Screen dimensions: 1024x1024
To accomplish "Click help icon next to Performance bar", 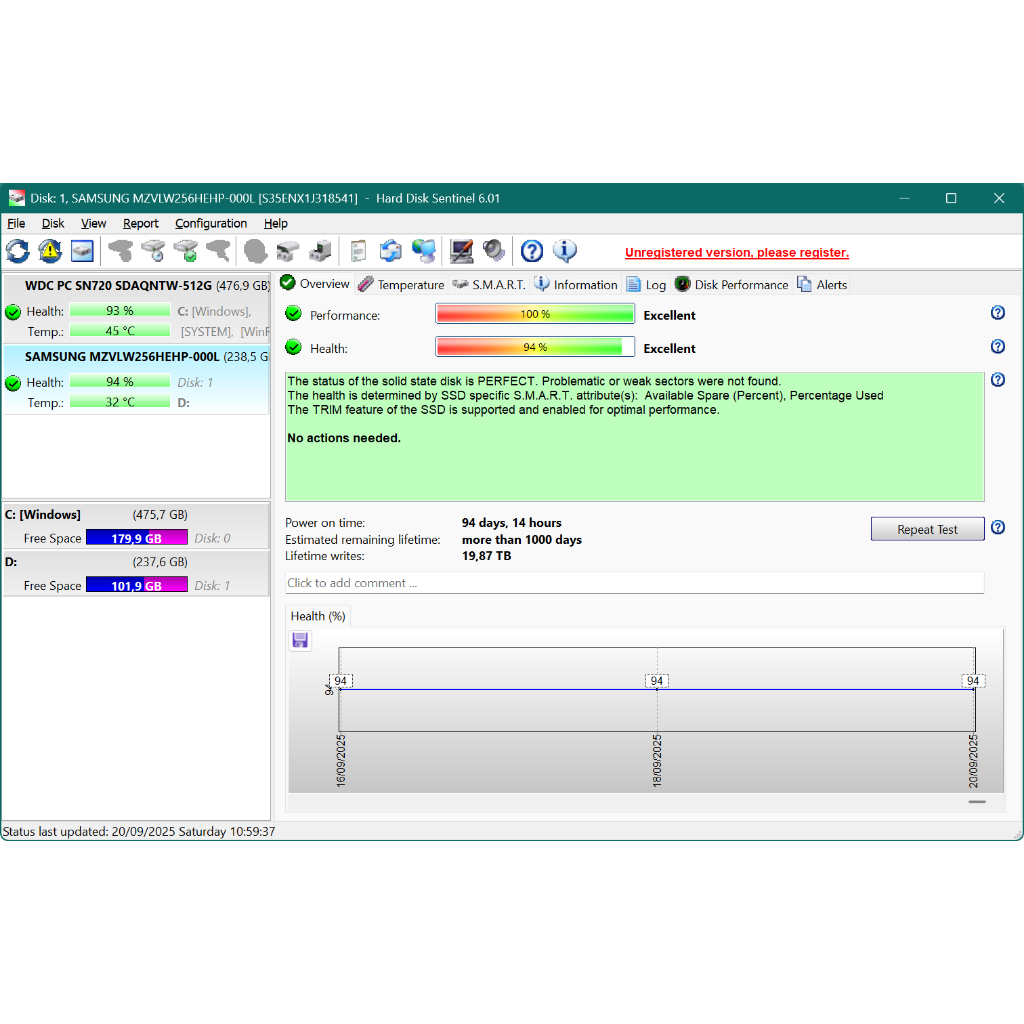I will tap(997, 313).
